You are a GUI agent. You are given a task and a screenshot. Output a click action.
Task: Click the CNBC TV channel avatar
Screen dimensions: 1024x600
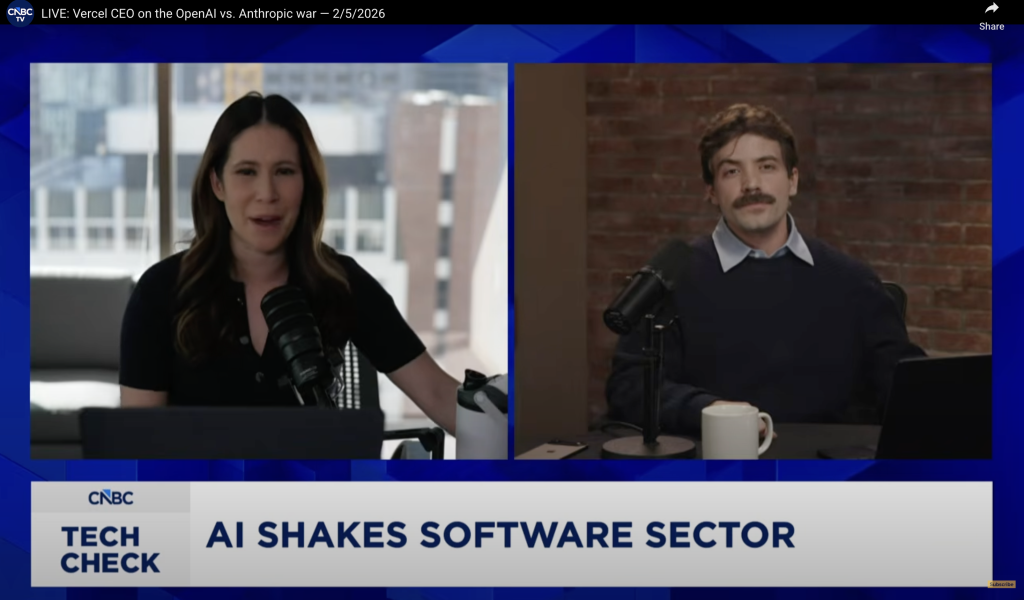coord(20,13)
